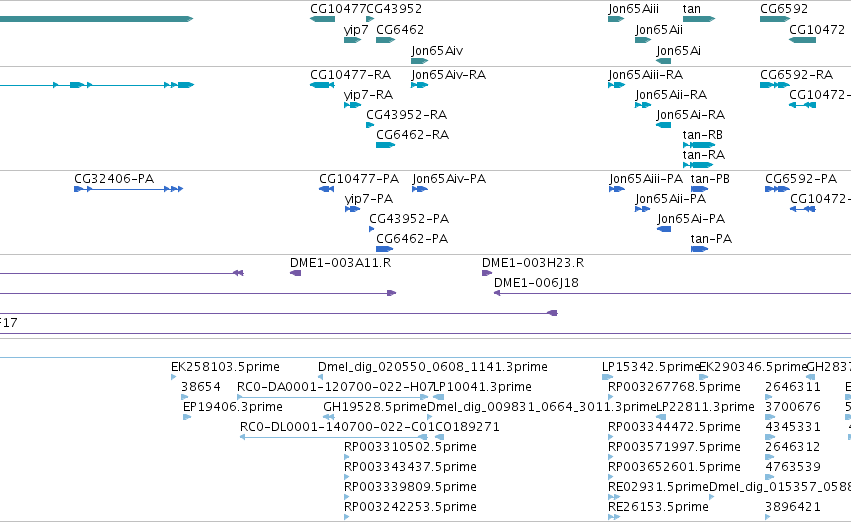Open the Jon65Aii-PA protein label
This screenshot has height=522, width=851.
click(670, 199)
